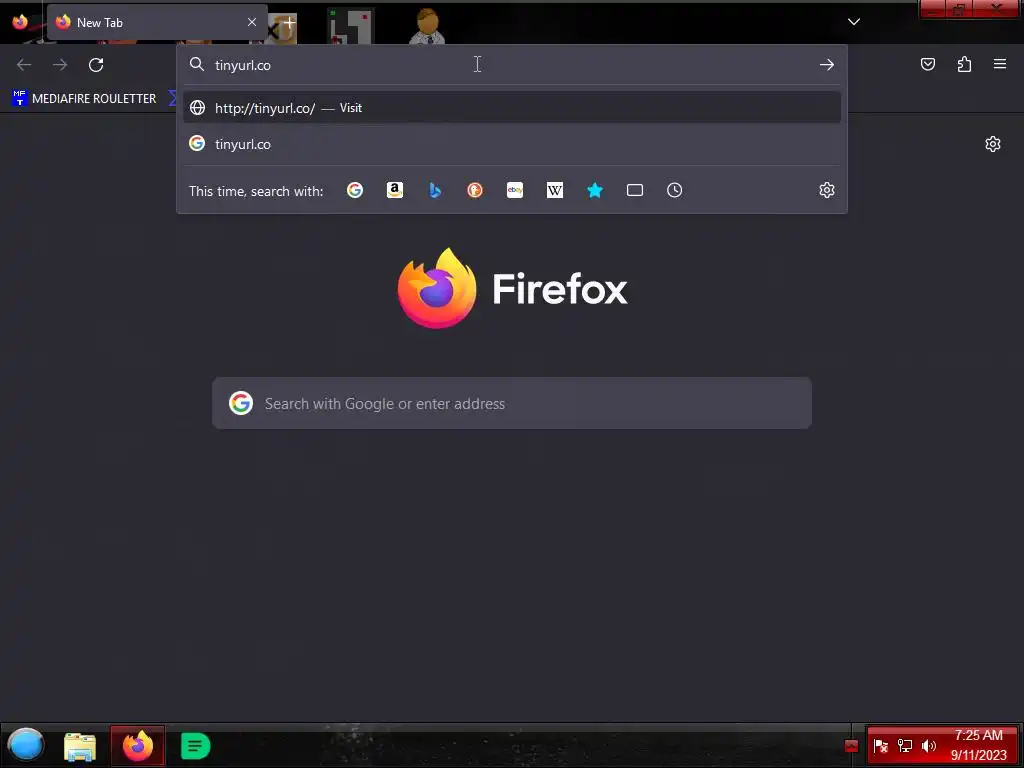Image resolution: width=1024 pixels, height=768 pixels.
Task: Open File Explorer from the taskbar
Action: coord(80,746)
